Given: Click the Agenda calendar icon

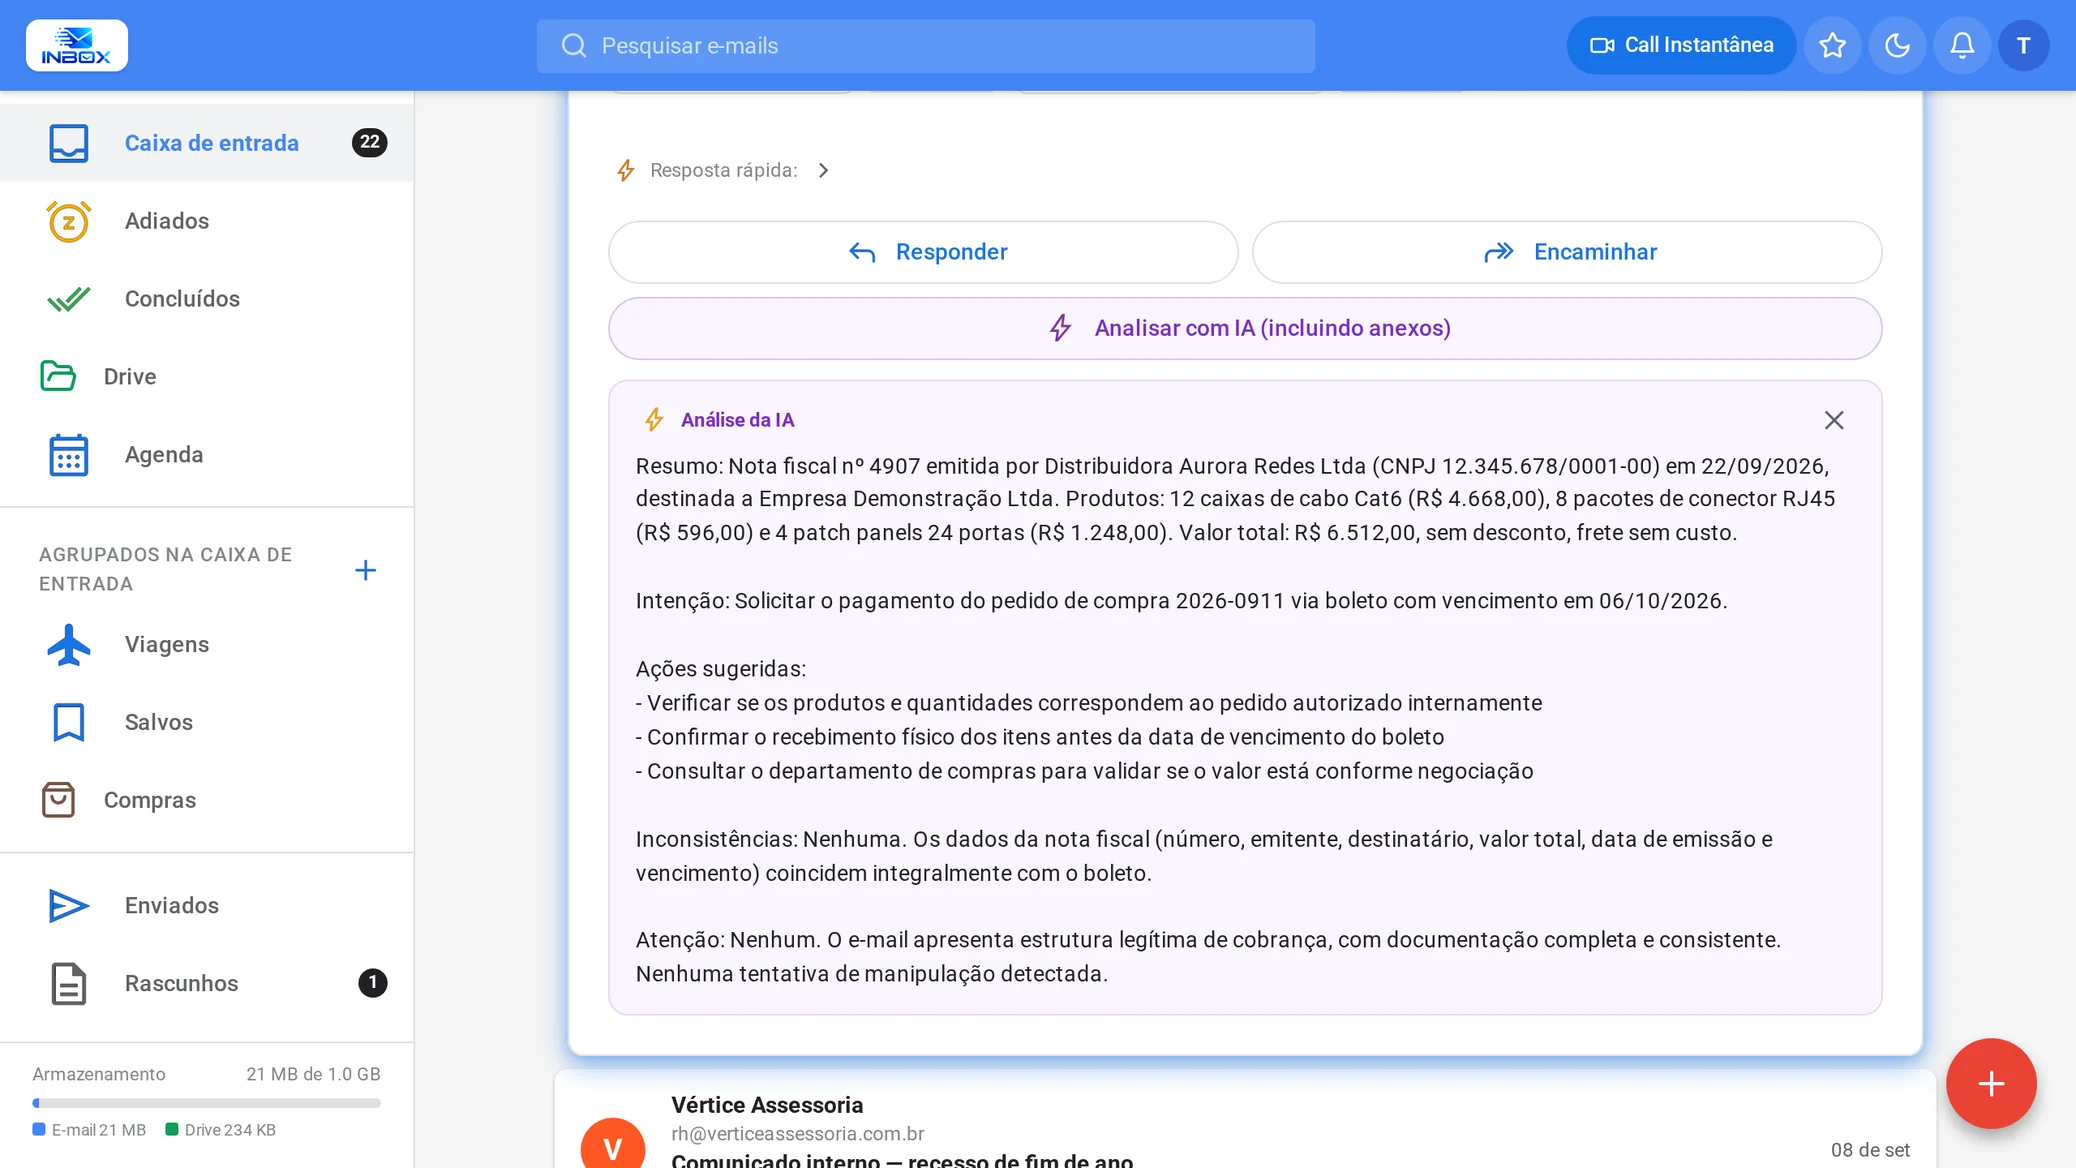Looking at the screenshot, I should pyautogui.click(x=69, y=455).
